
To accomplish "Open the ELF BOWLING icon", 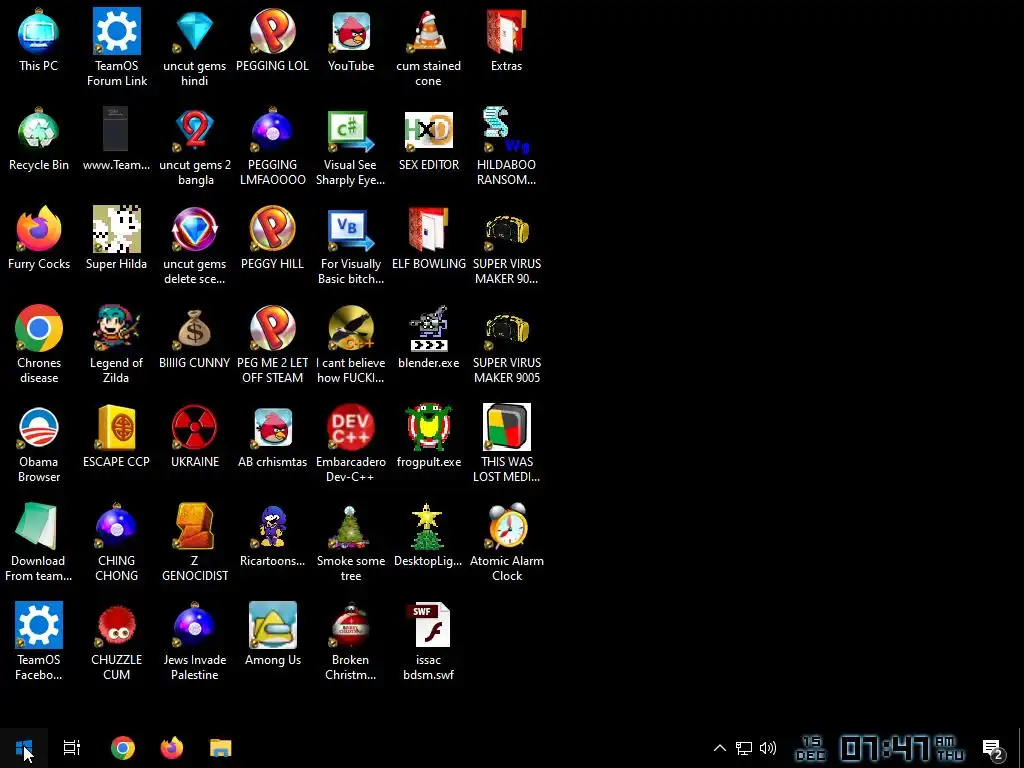I will click(x=428, y=238).
